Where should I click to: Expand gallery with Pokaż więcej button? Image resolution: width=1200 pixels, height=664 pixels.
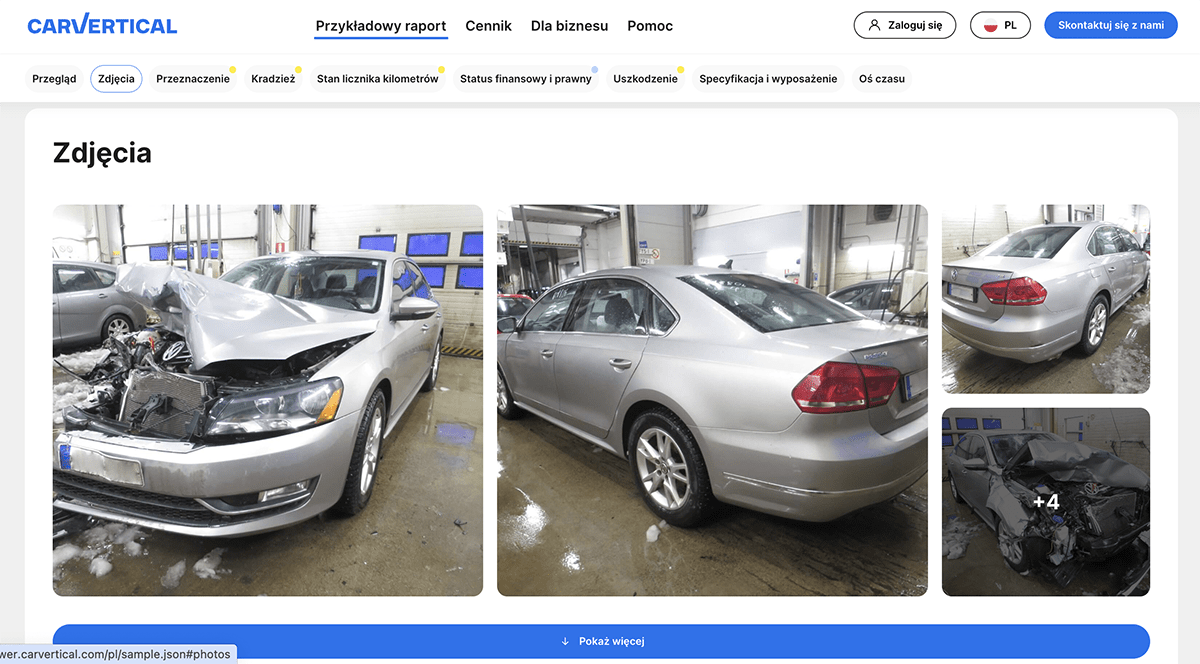point(601,641)
